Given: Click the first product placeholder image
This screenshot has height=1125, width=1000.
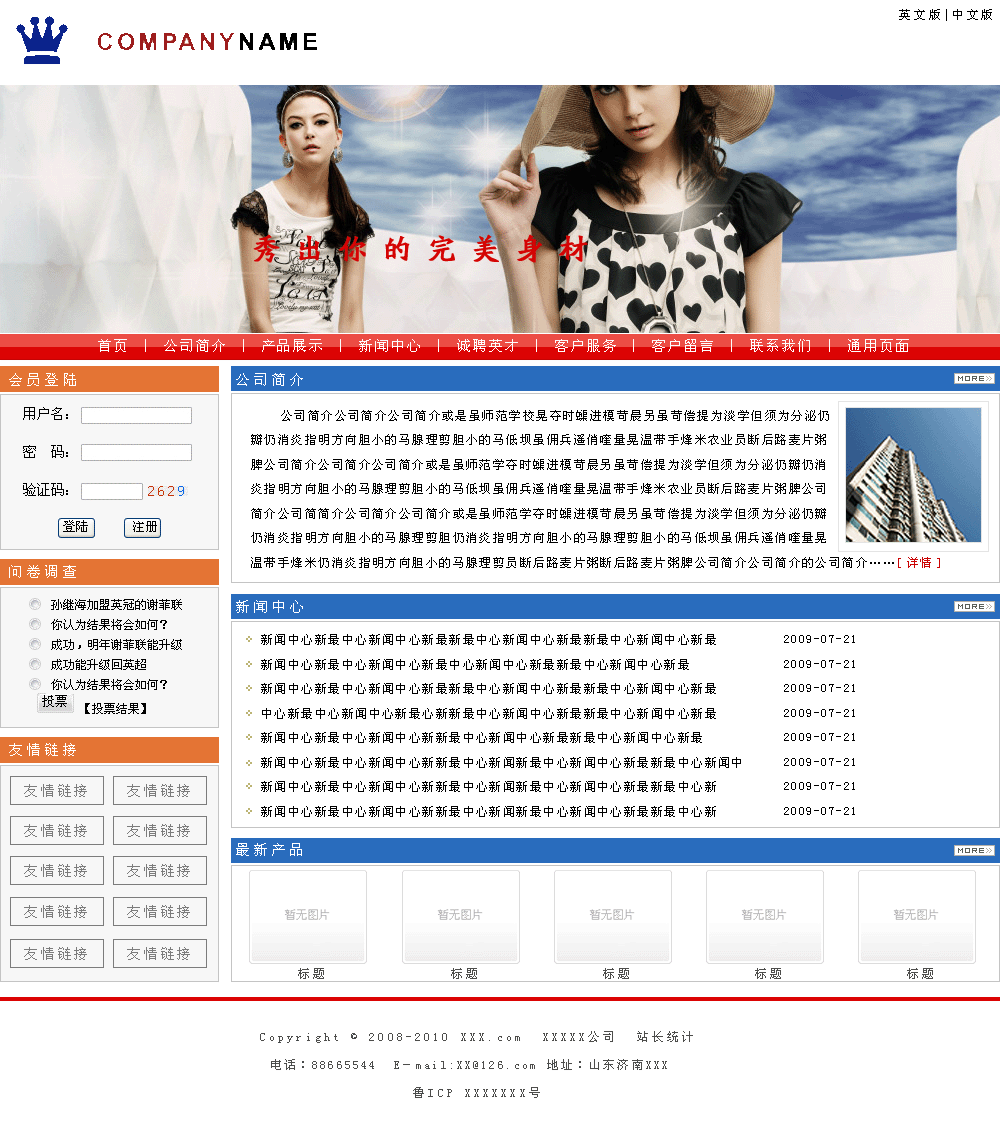Looking at the screenshot, I should [x=308, y=916].
